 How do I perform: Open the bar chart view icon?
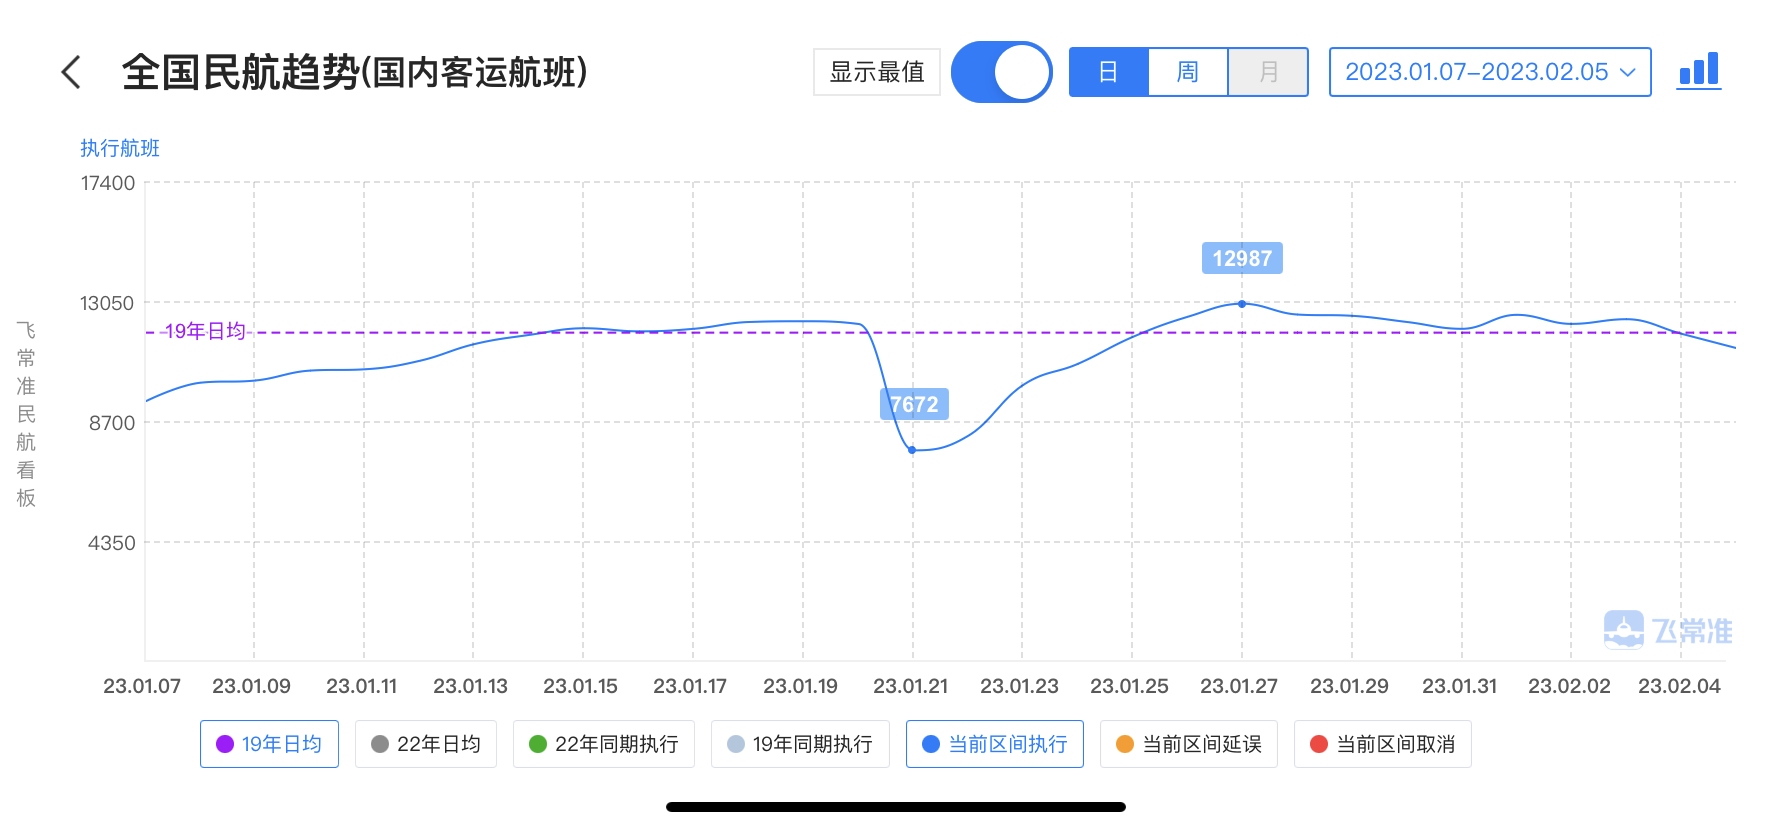[x=1699, y=71]
